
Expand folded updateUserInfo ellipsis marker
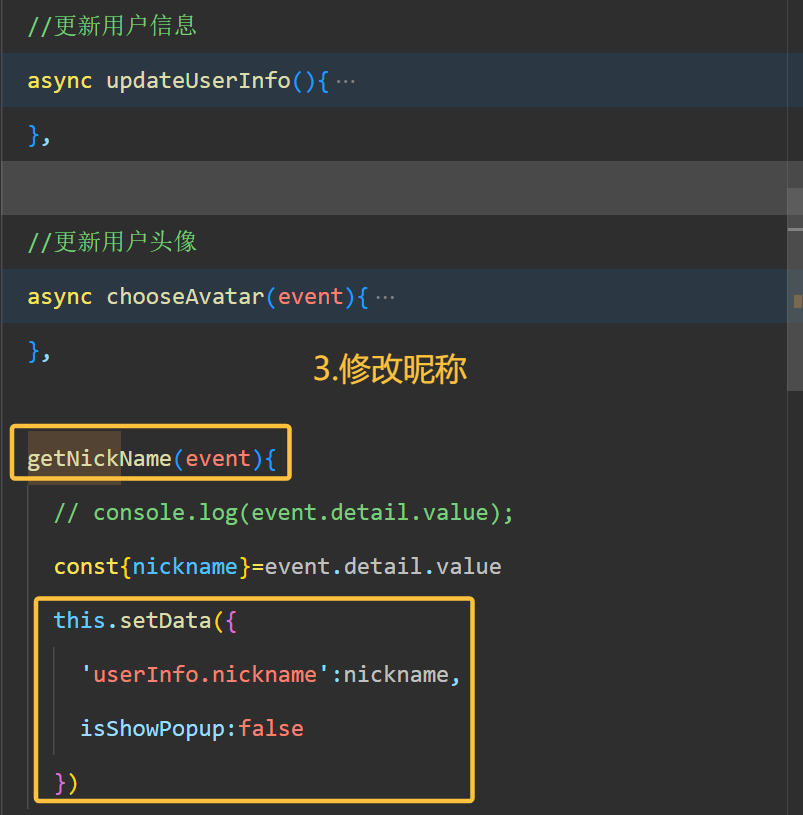point(346,82)
